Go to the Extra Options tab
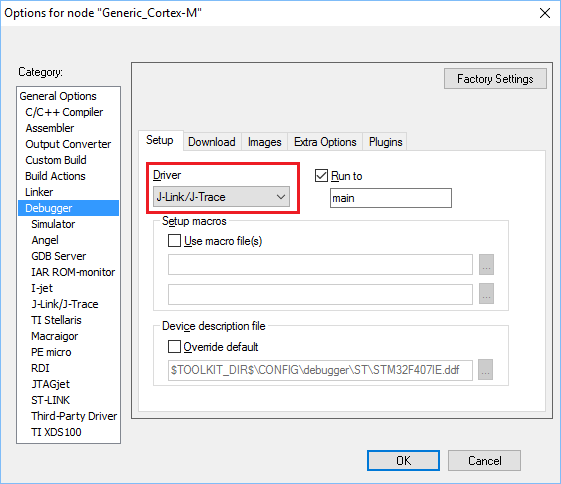 325,142
